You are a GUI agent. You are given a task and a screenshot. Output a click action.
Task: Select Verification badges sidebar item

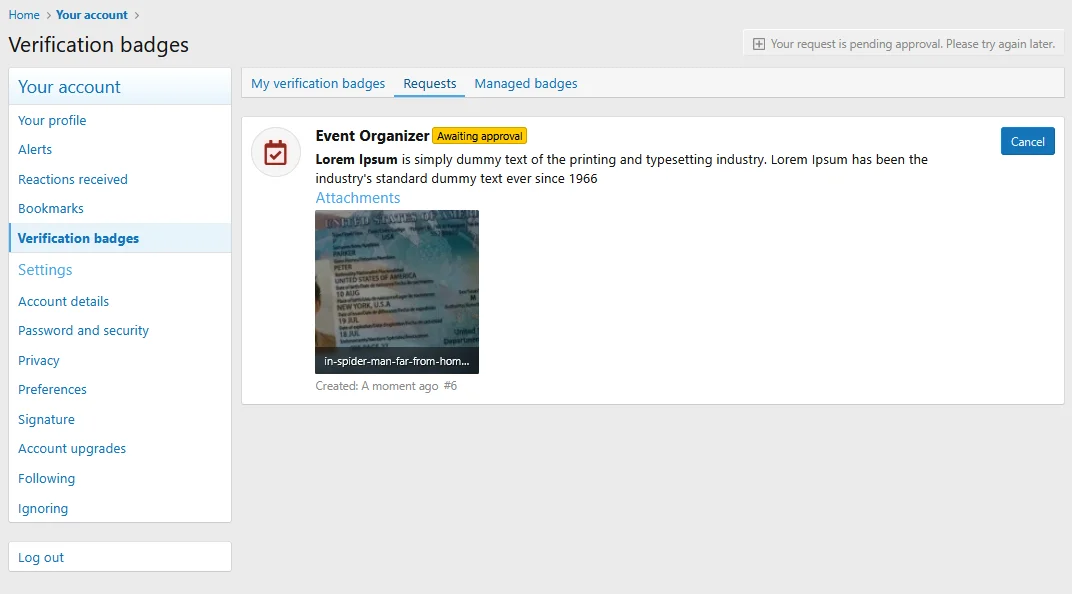[120, 238]
